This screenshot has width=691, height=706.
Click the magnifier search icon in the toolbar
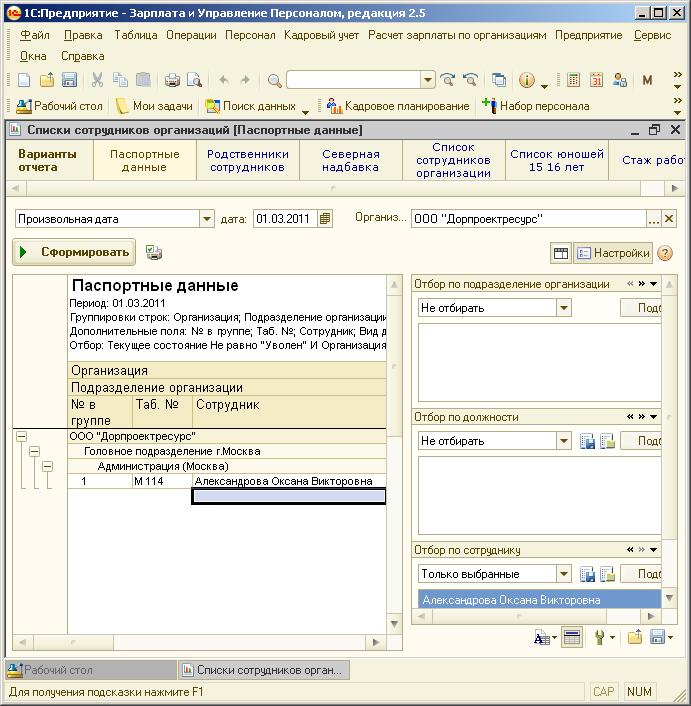point(274,81)
